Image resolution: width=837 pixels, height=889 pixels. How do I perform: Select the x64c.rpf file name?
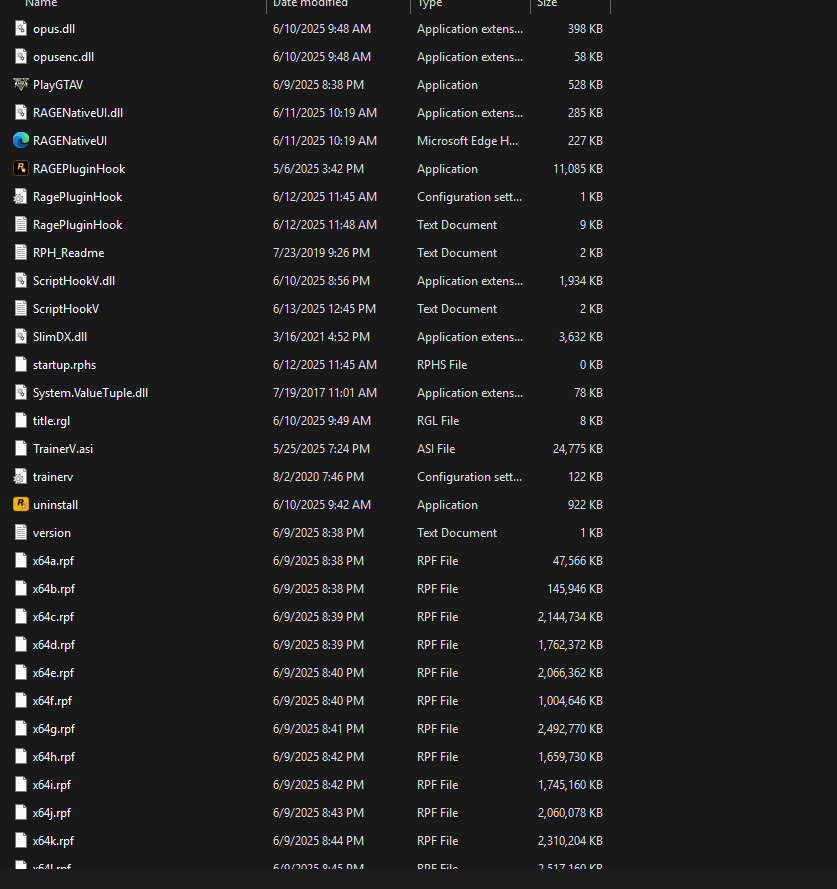click(x=54, y=617)
